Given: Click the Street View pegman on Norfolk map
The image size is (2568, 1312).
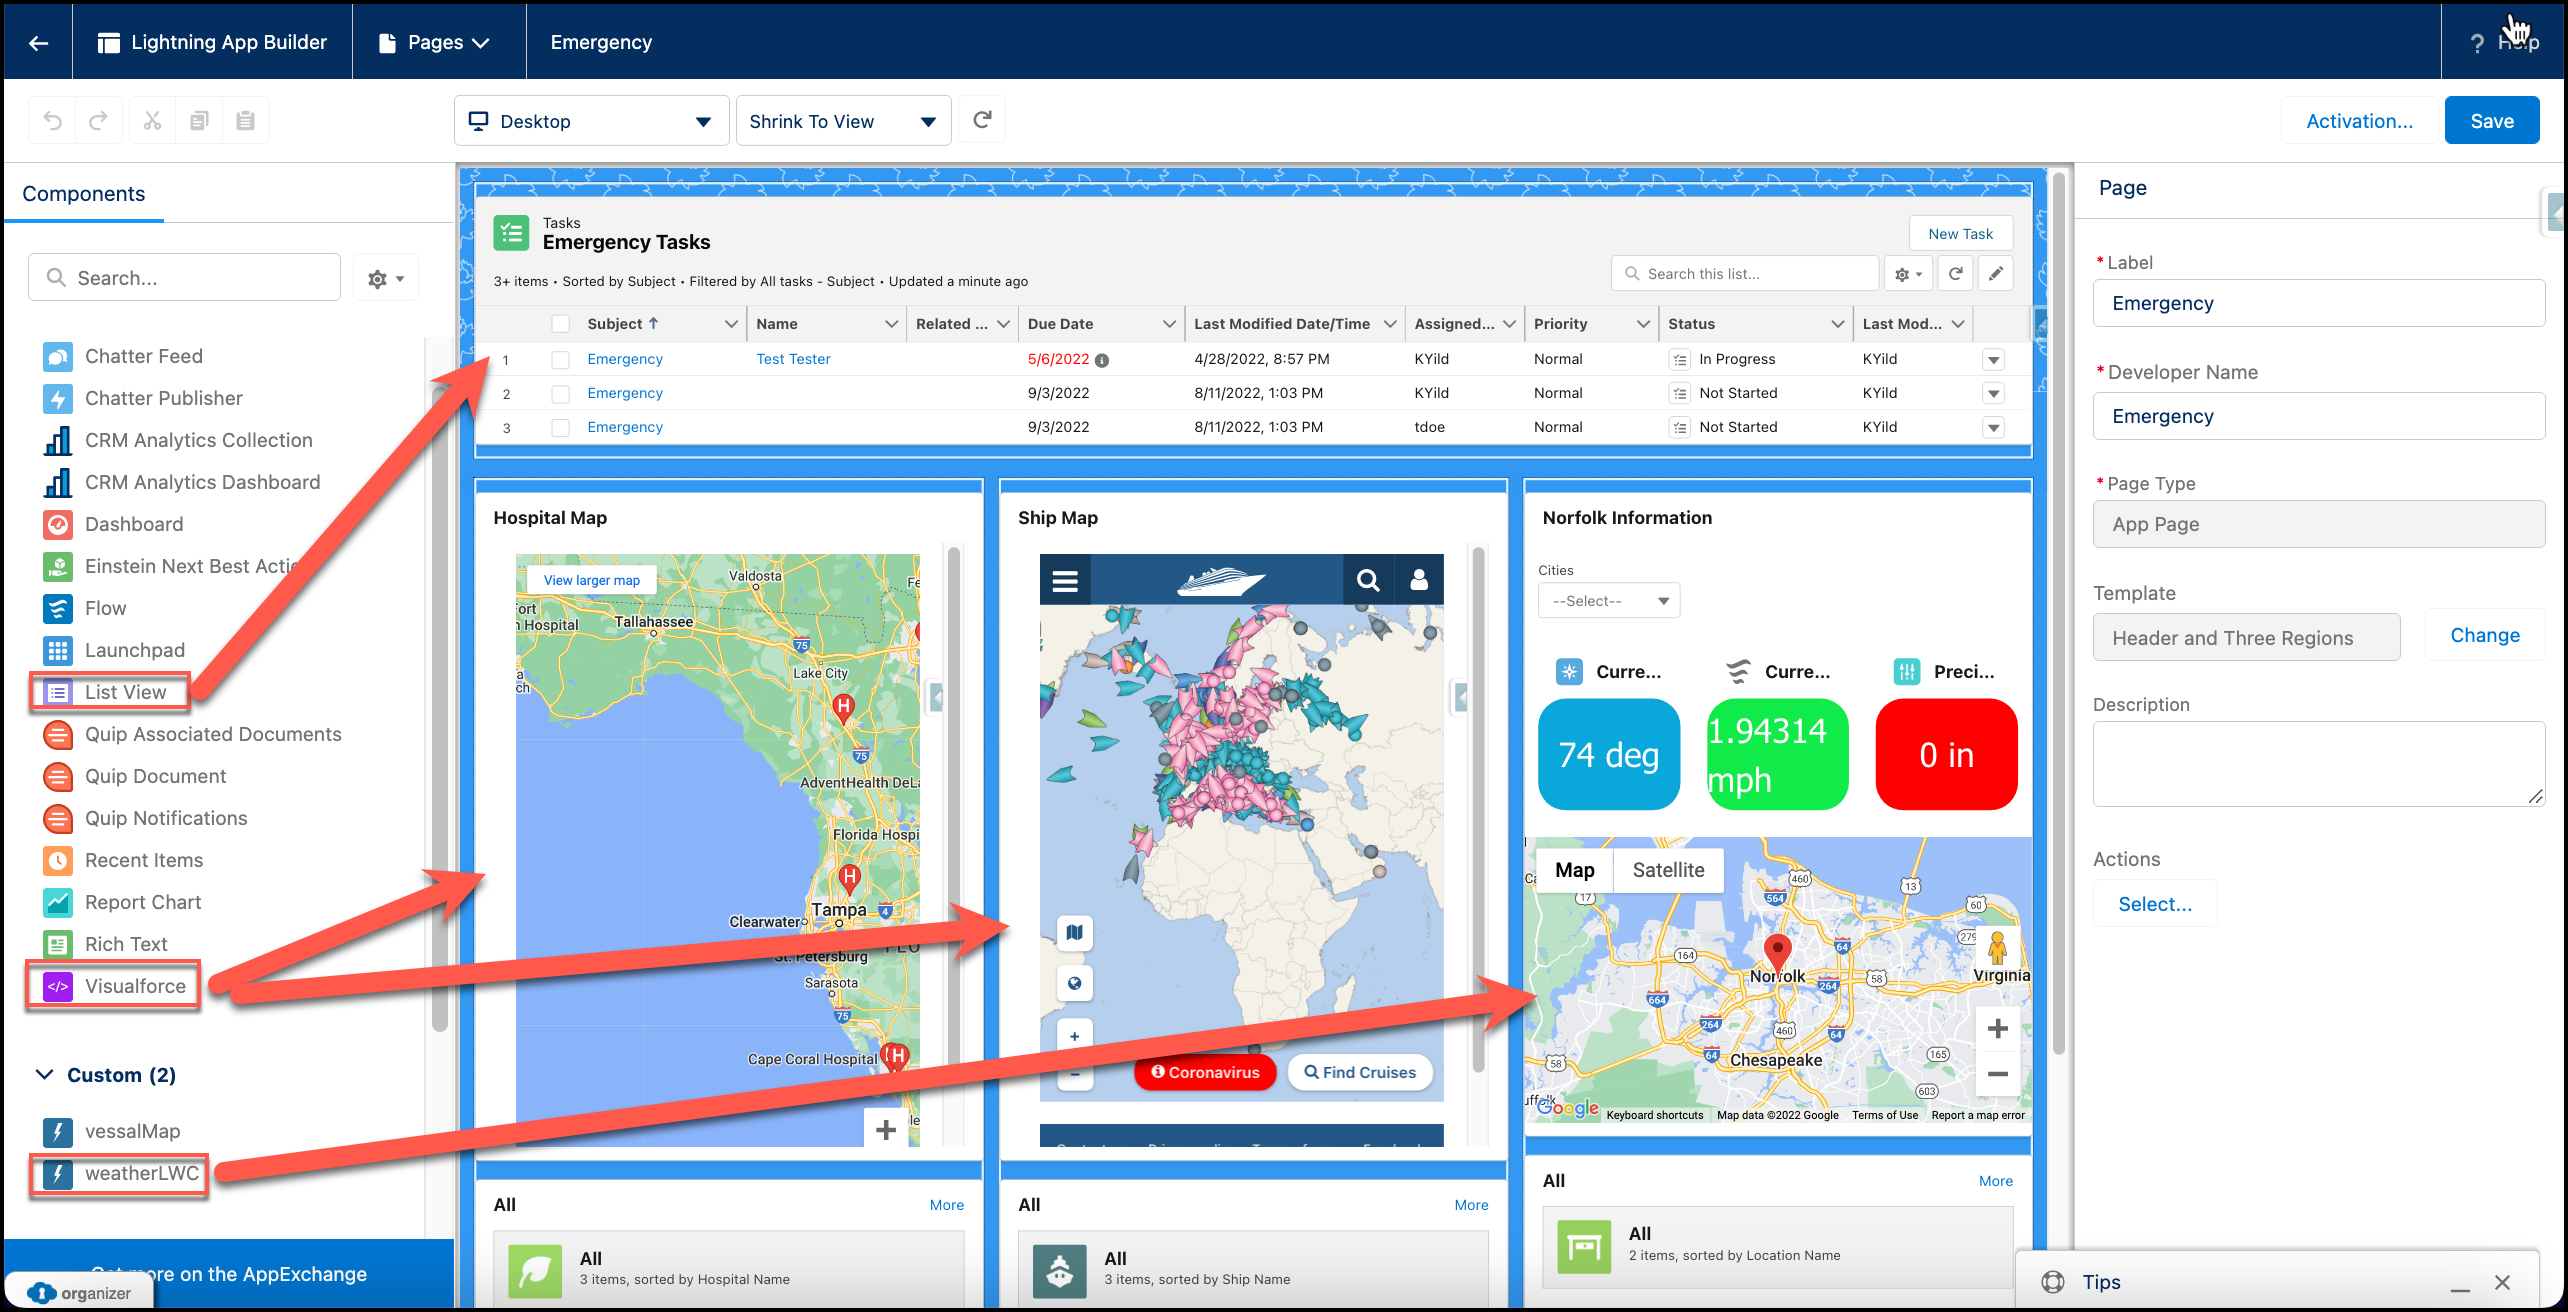Looking at the screenshot, I should tap(1997, 947).
